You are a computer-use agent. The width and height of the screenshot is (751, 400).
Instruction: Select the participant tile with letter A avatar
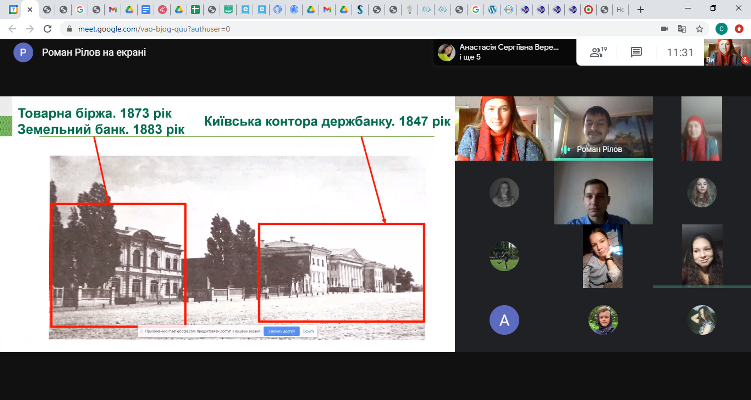[x=504, y=320]
